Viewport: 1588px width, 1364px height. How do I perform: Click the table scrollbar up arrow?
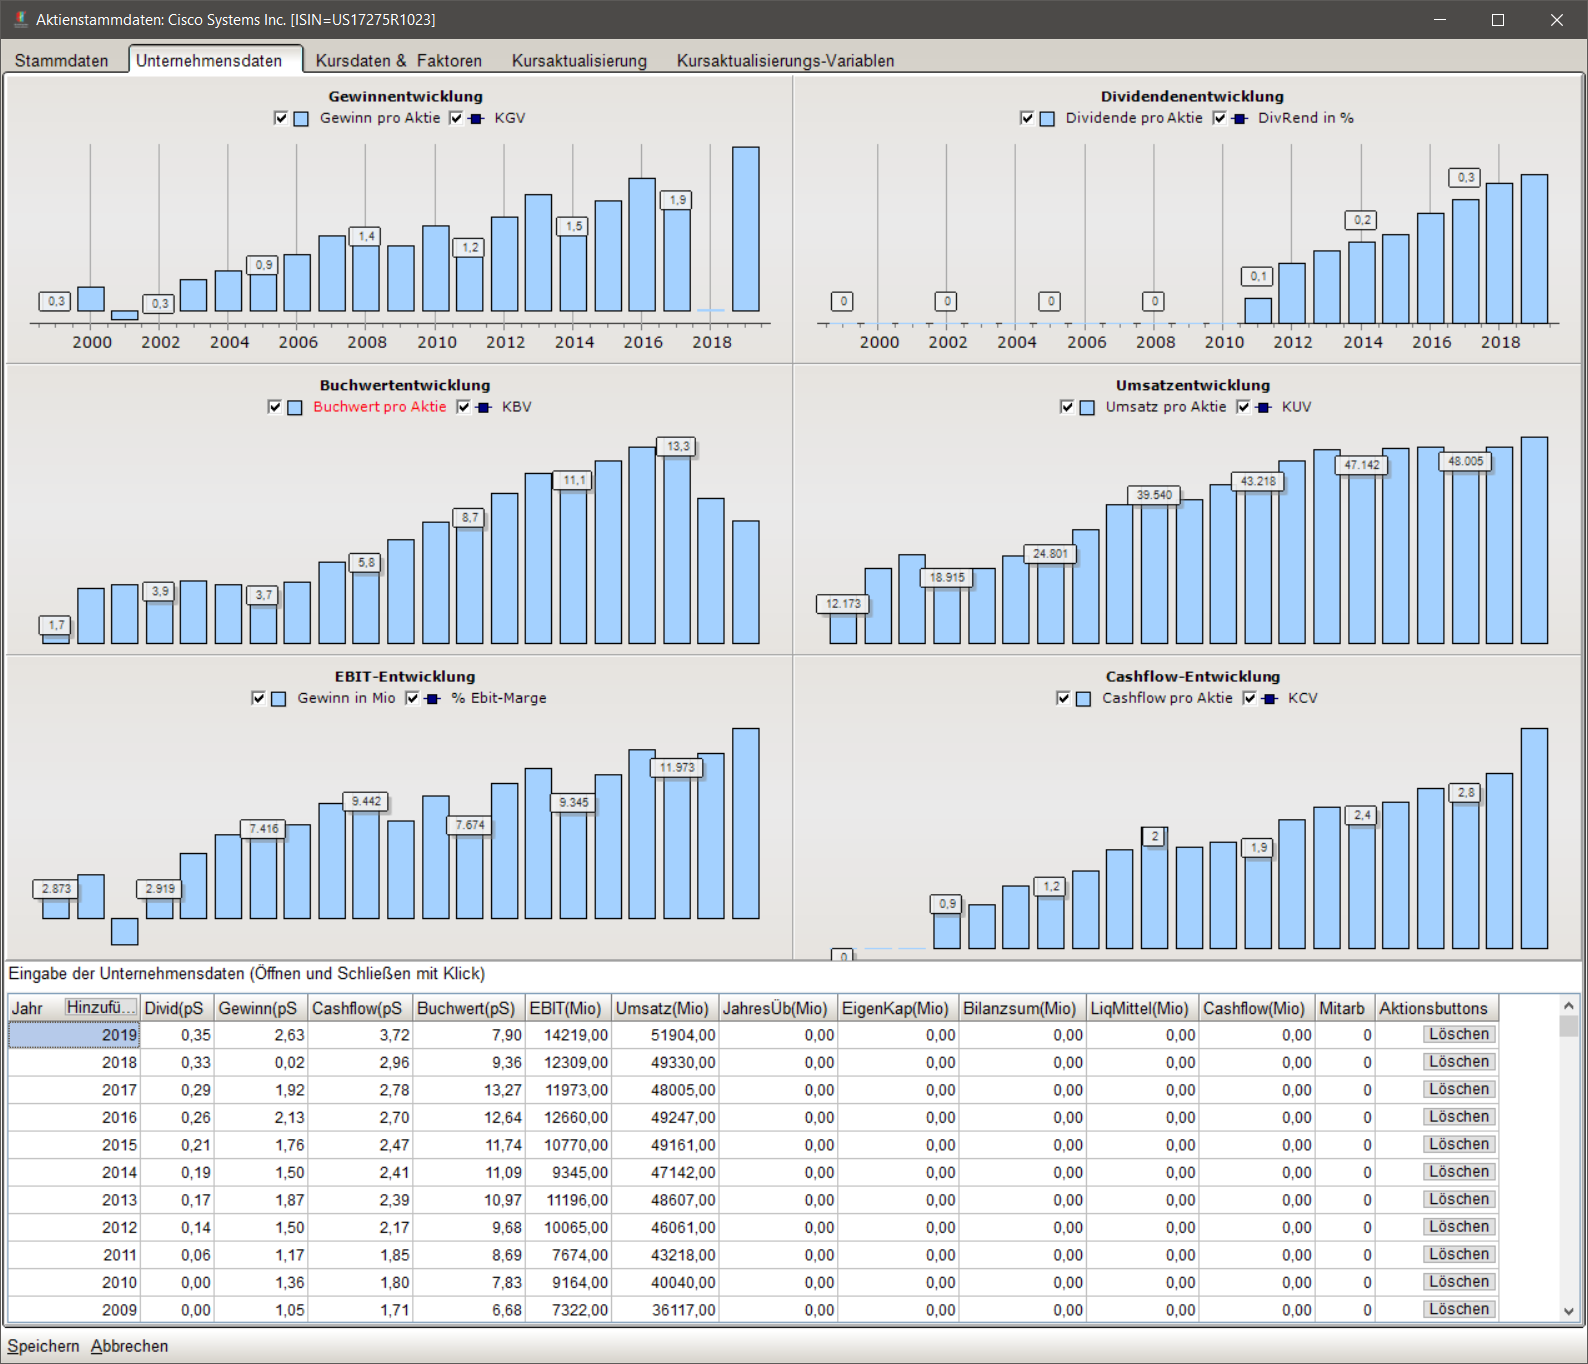tap(1568, 1006)
